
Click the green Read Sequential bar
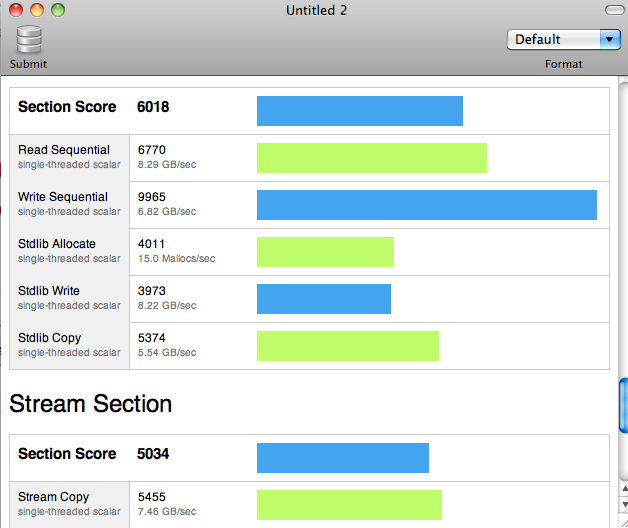372,158
